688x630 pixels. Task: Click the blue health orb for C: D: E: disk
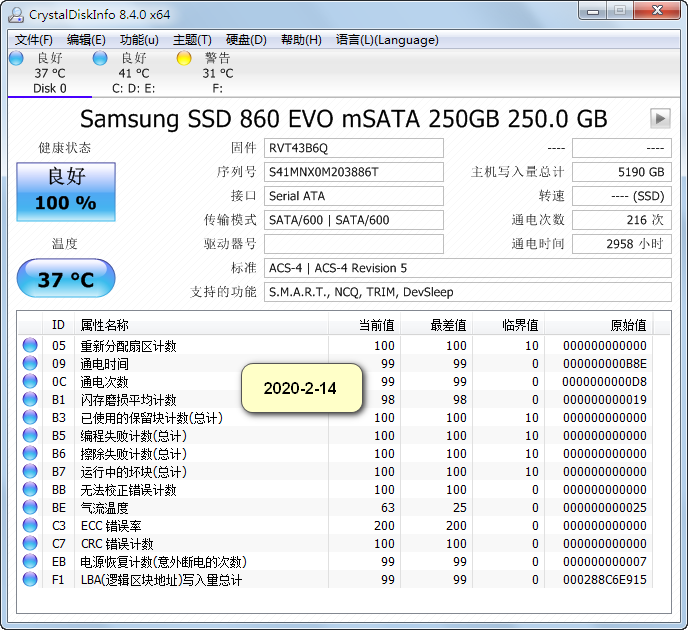pyautogui.click(x=100, y=58)
